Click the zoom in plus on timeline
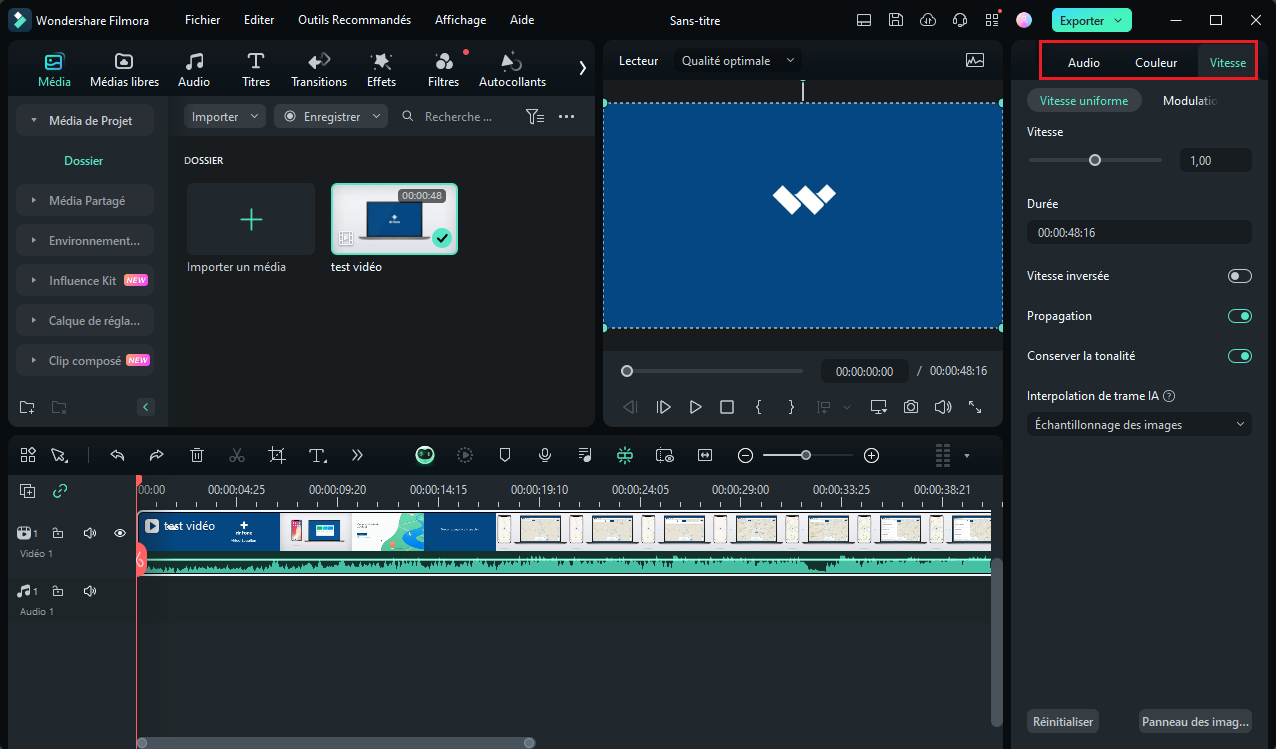1276x749 pixels. coord(871,455)
